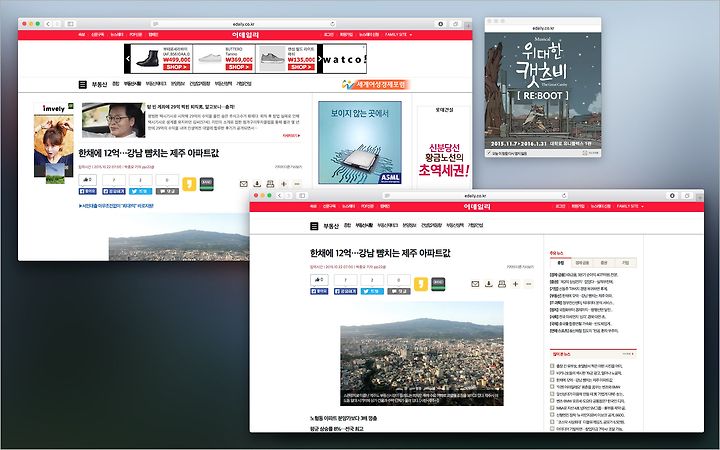Reload the page in the front Safari window
Image resolution: width=720 pixels, height=450 pixels.
(x=564, y=196)
